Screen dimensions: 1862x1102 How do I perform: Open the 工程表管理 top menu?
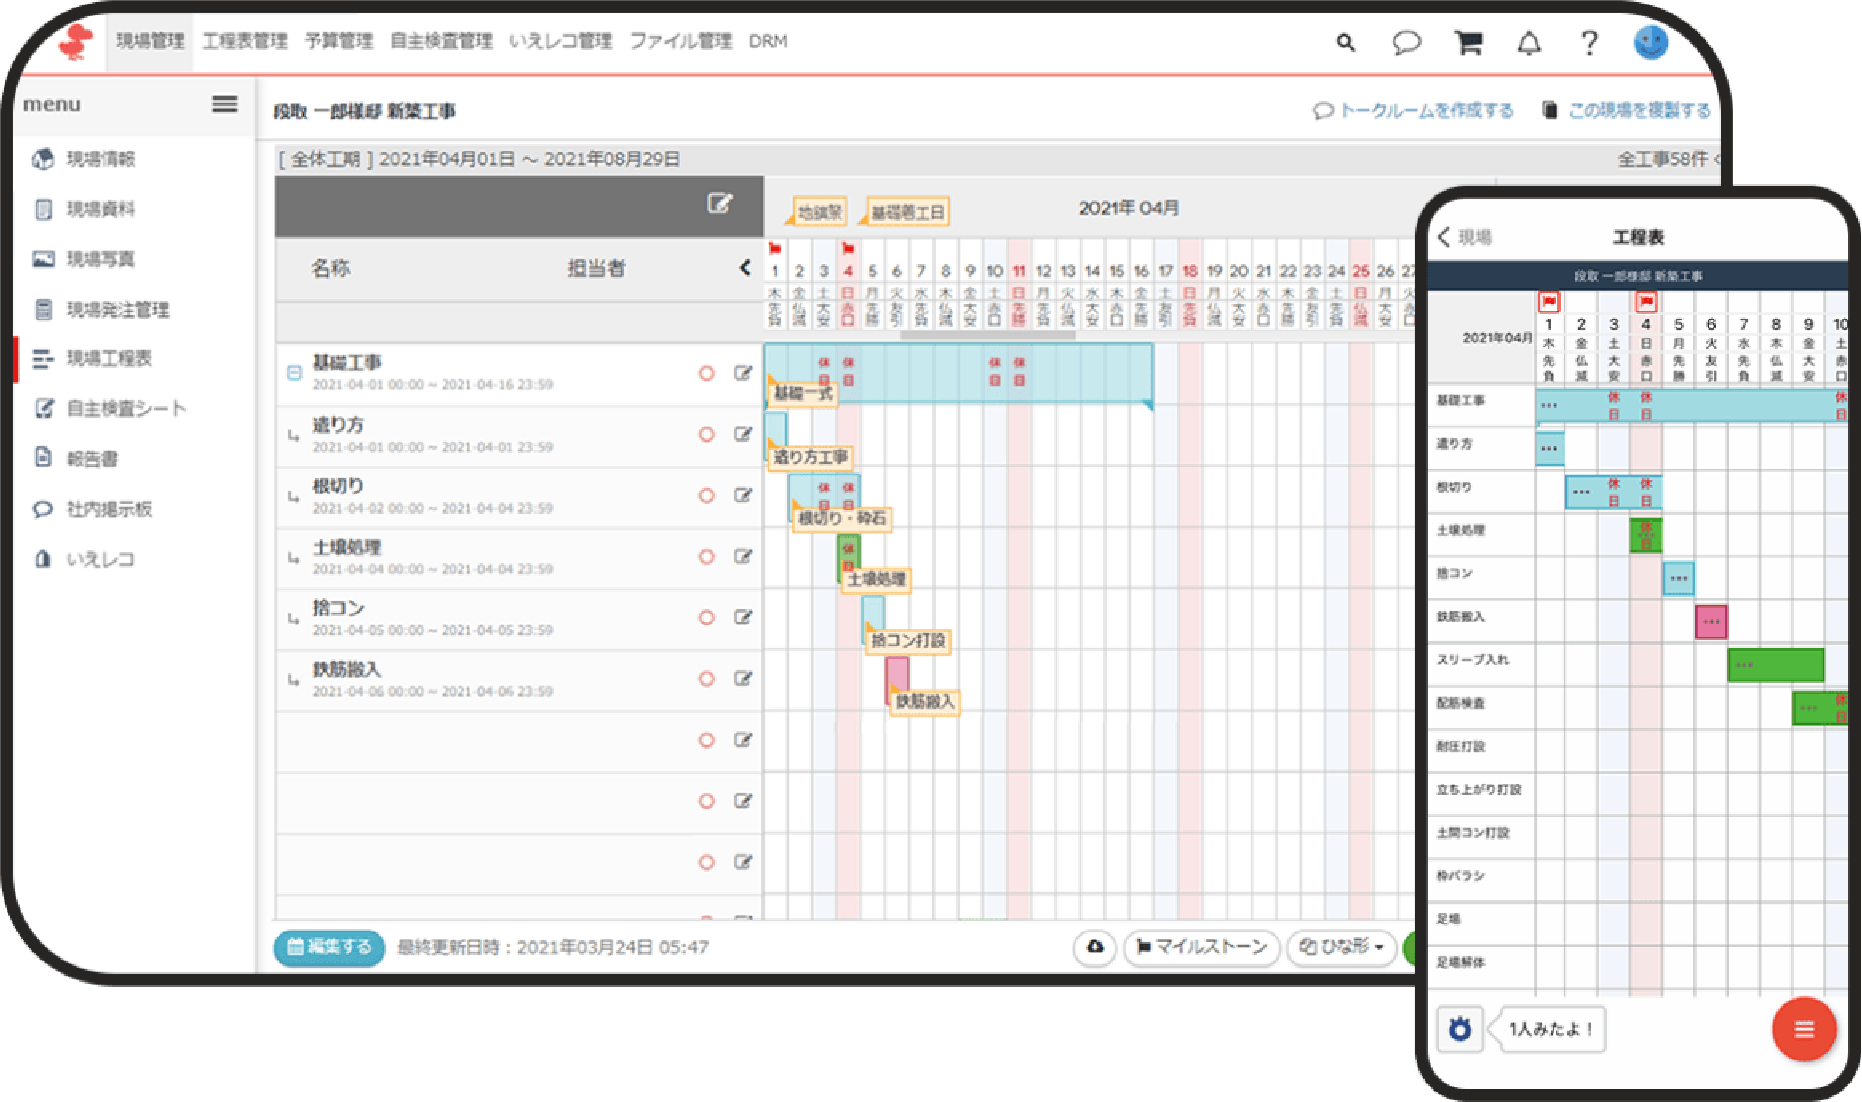point(245,41)
